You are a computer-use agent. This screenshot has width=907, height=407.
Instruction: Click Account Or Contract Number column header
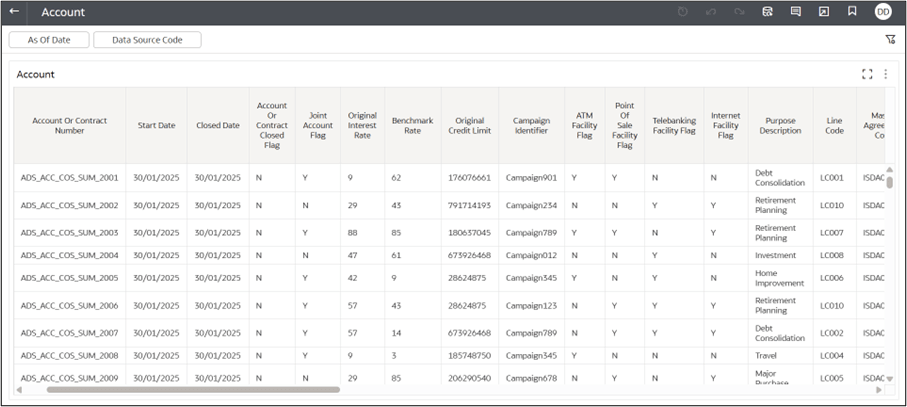(70, 125)
